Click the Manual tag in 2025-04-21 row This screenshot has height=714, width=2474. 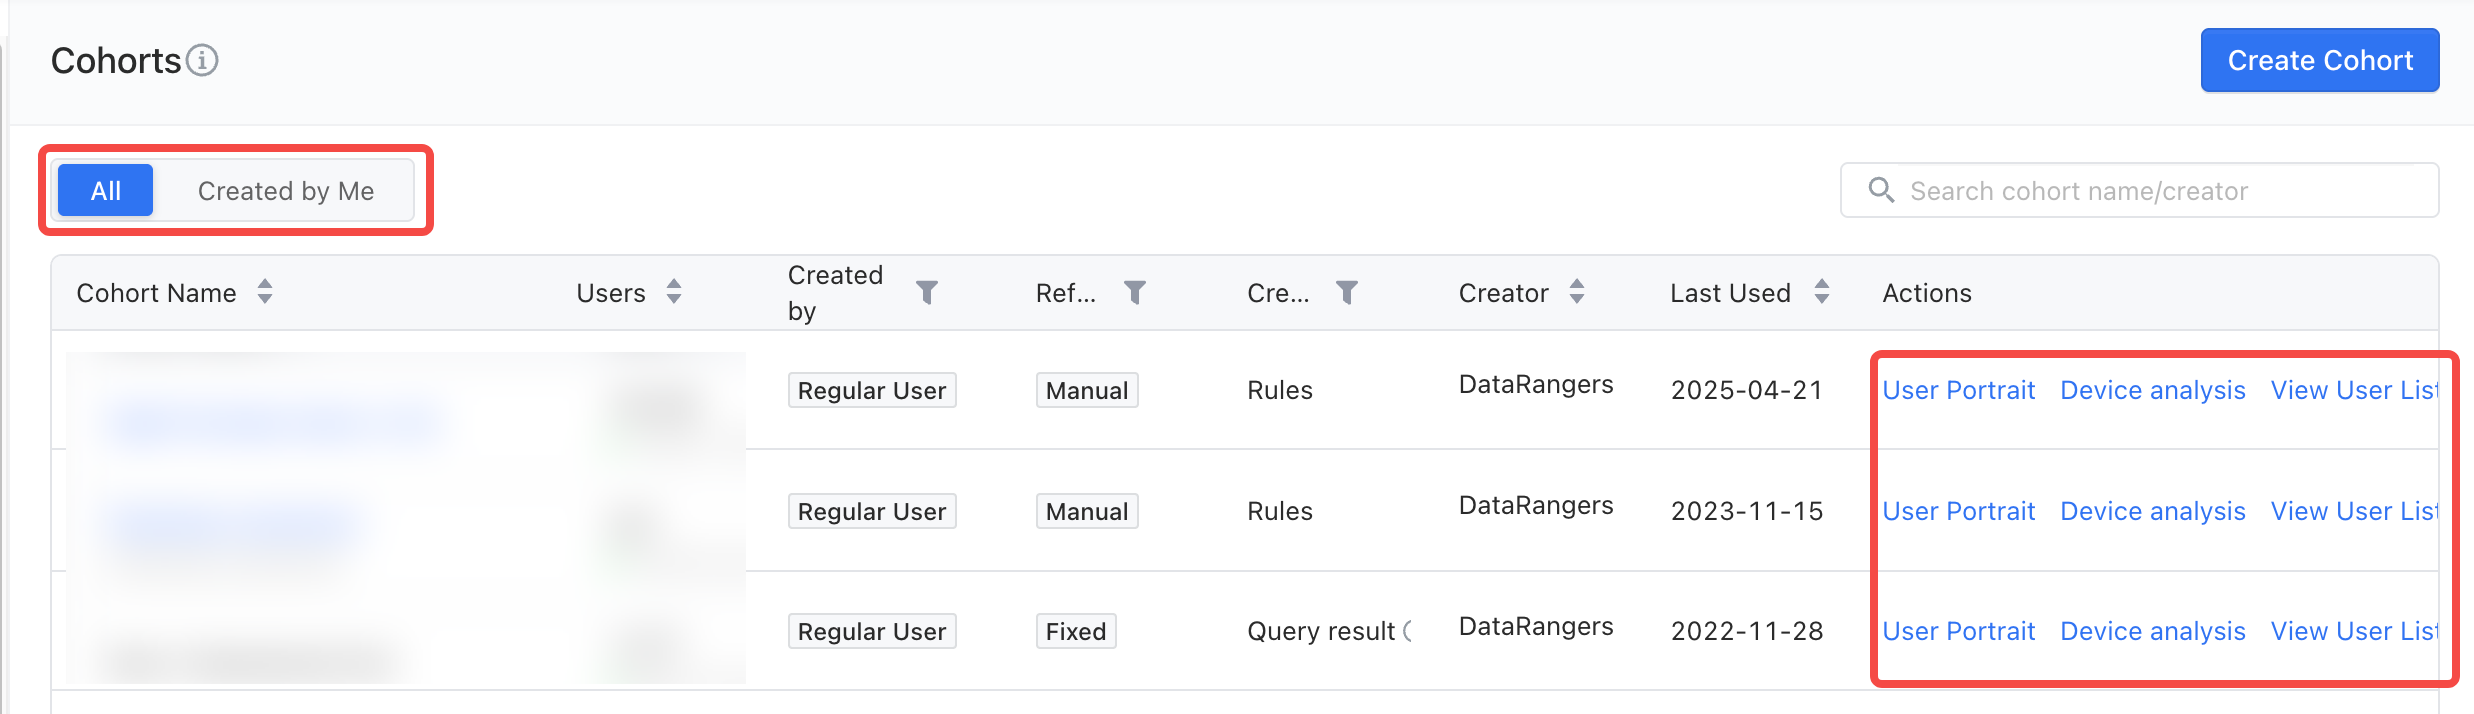pos(1087,390)
